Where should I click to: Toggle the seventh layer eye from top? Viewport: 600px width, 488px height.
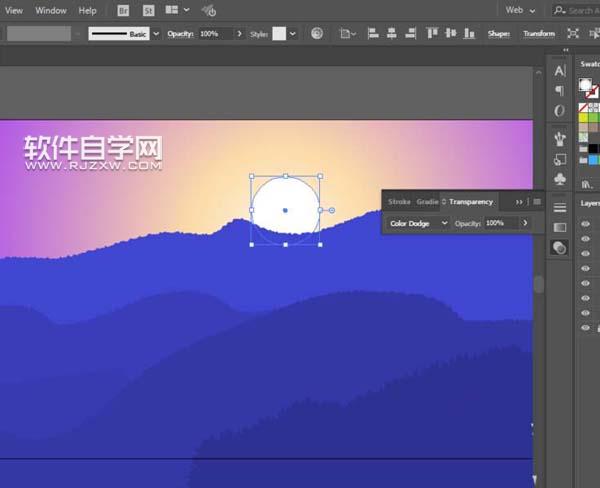[585, 313]
